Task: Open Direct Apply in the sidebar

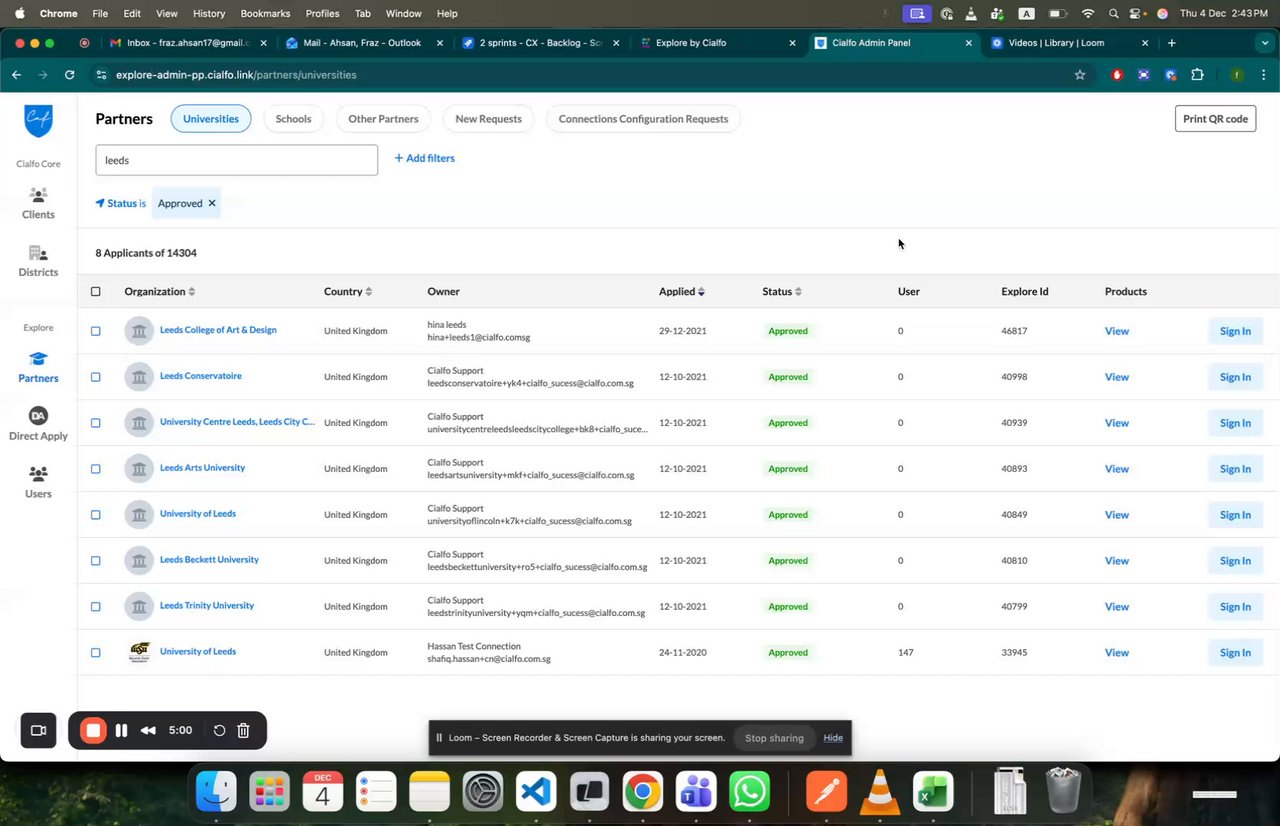Action: (x=38, y=425)
